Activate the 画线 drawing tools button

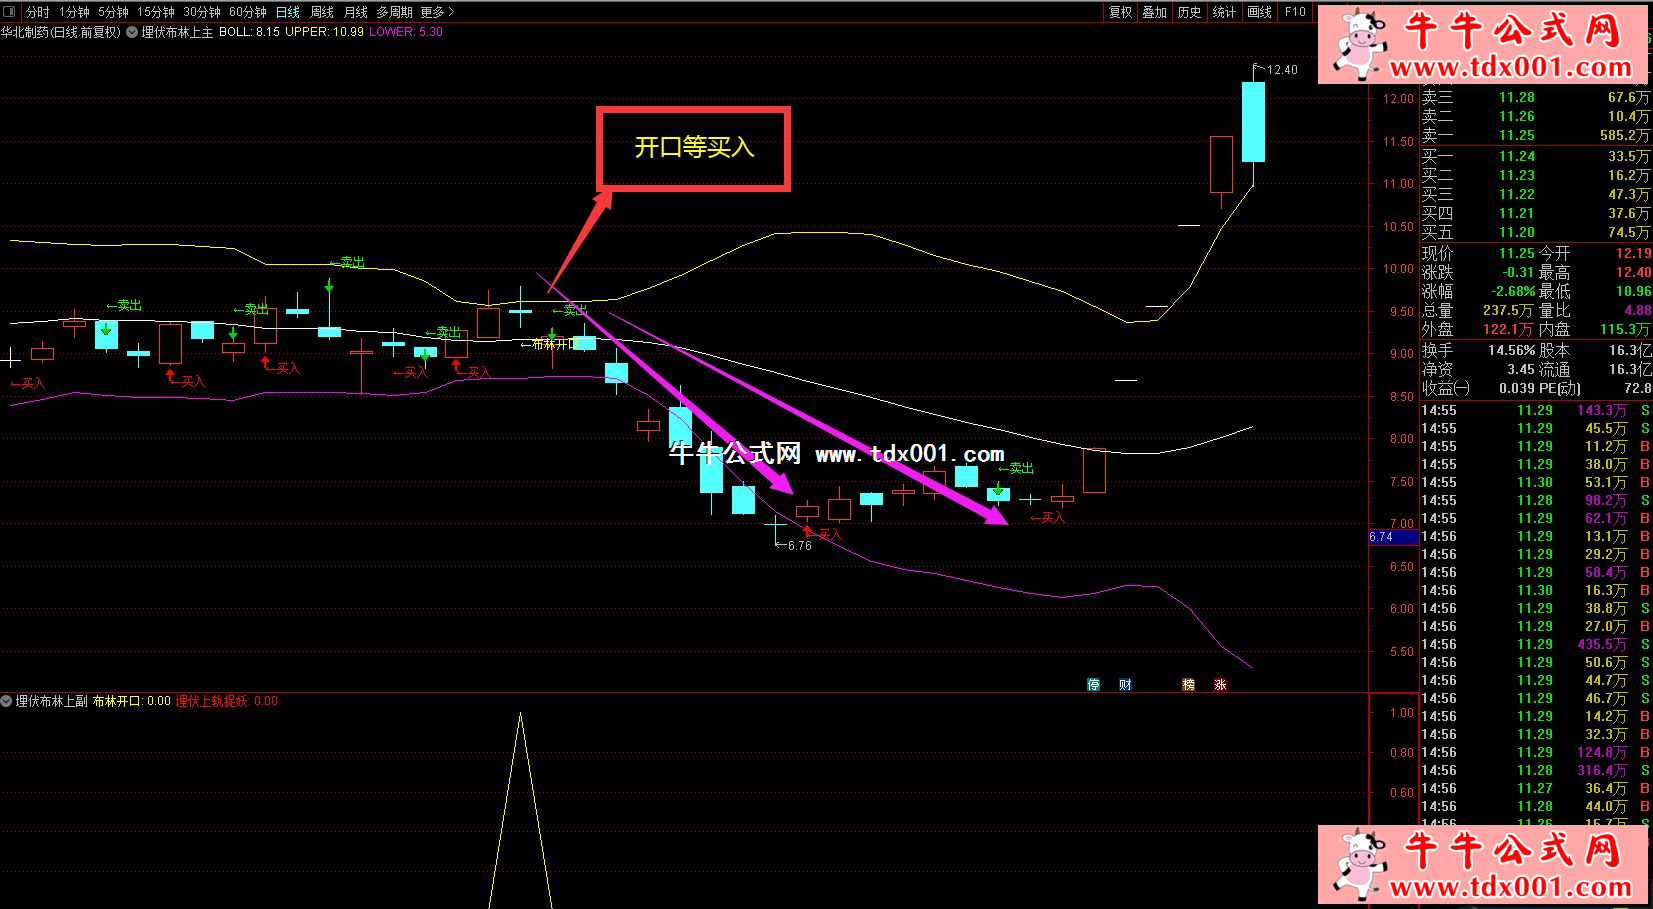[1260, 12]
